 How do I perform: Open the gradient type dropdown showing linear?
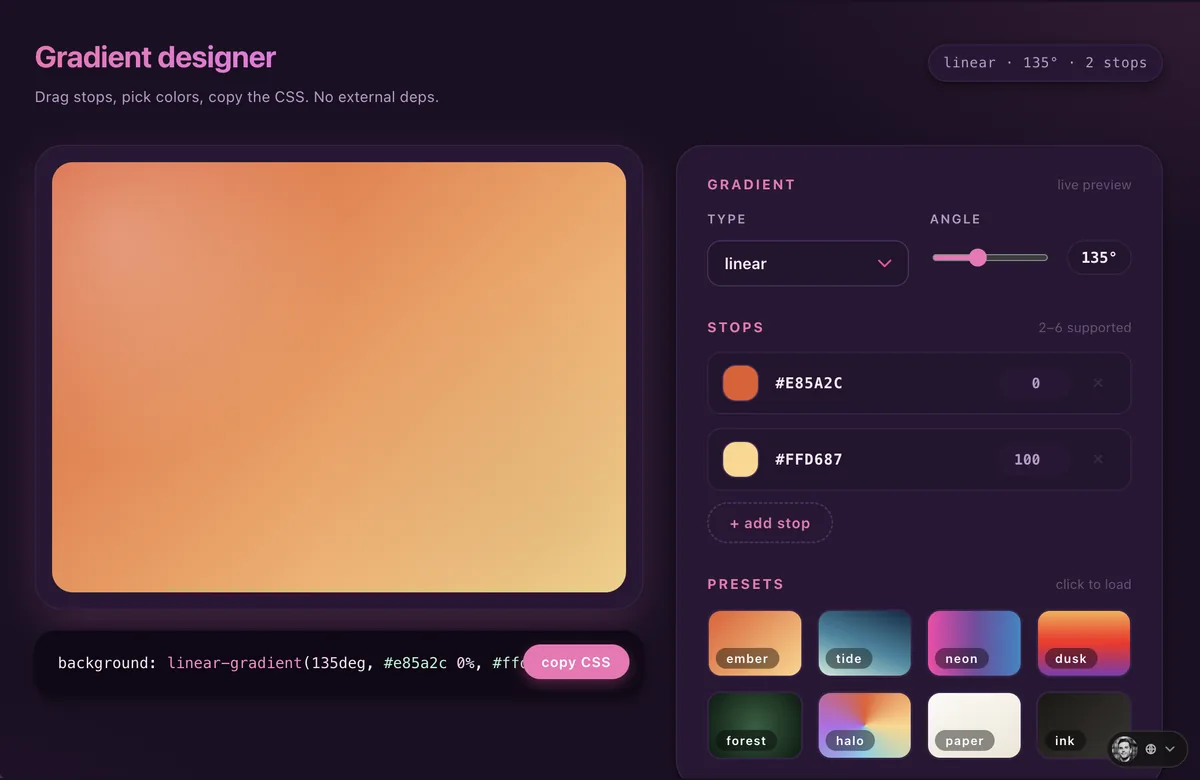(807, 263)
